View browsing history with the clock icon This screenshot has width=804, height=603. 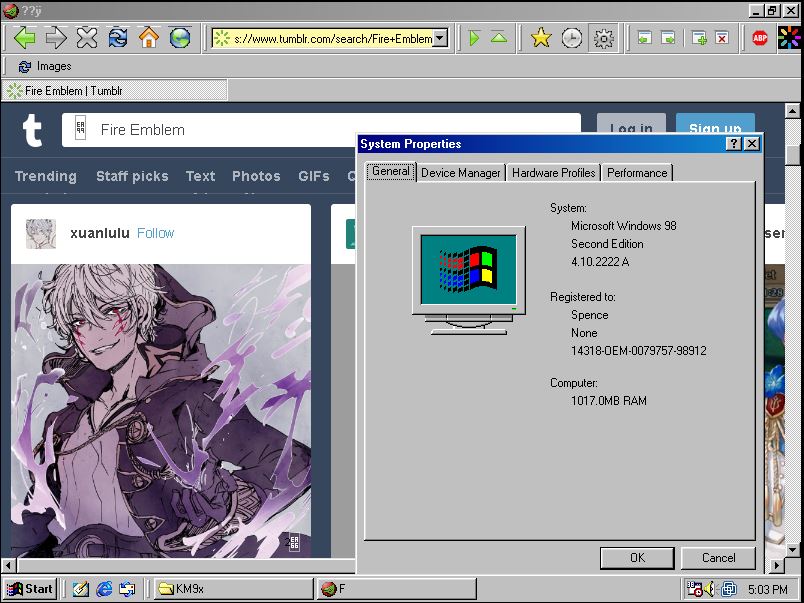tap(570, 37)
